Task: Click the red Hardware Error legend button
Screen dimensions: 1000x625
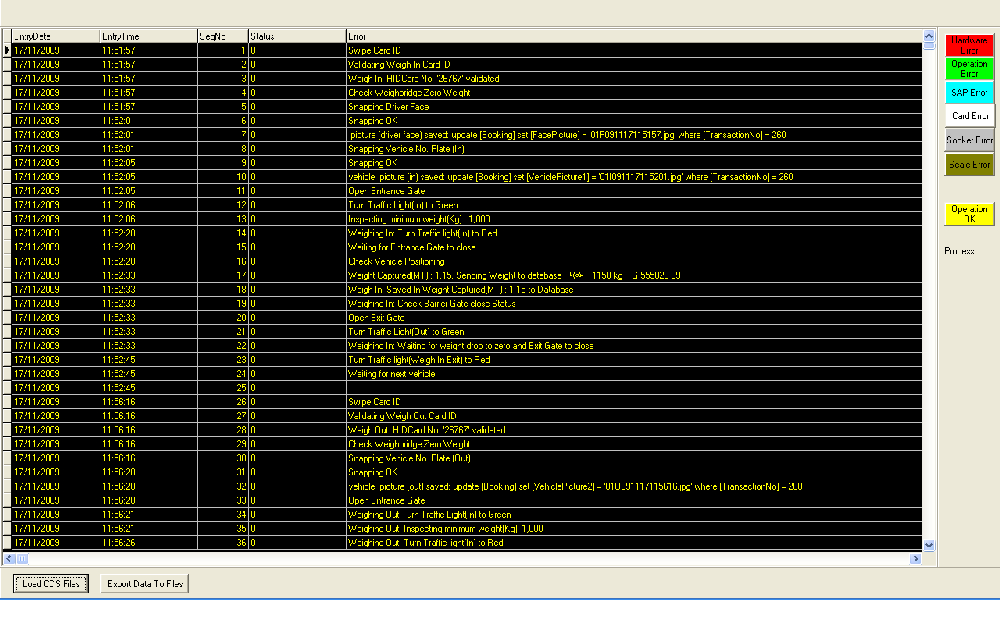Action: tap(969, 45)
